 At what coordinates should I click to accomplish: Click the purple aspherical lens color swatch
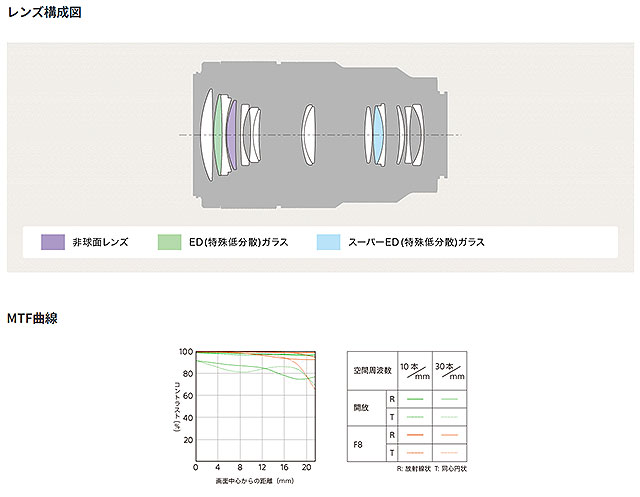tap(53, 242)
